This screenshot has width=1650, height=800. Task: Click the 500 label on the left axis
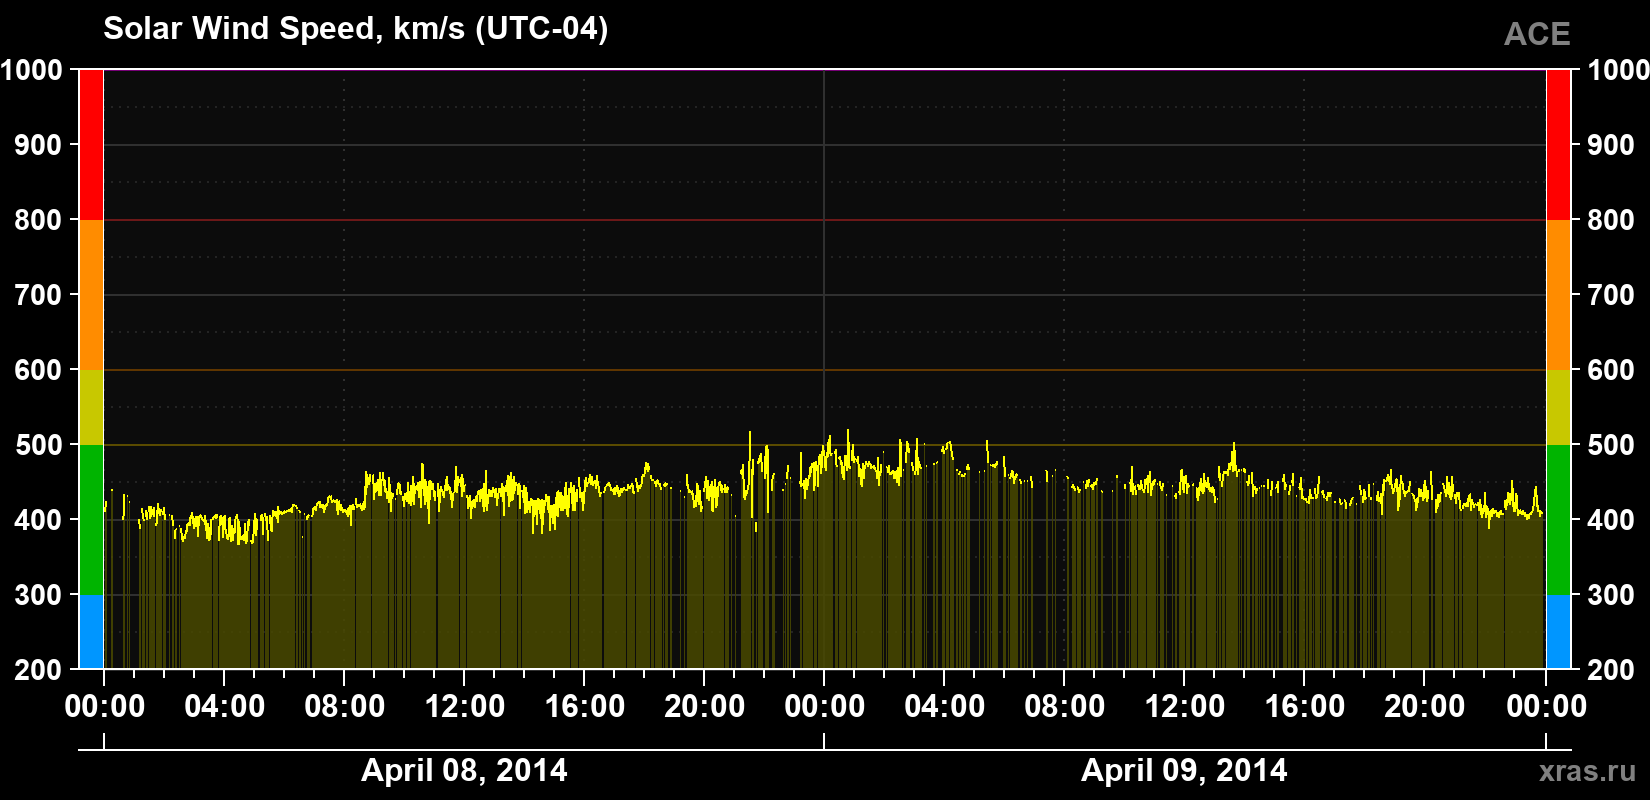38,445
